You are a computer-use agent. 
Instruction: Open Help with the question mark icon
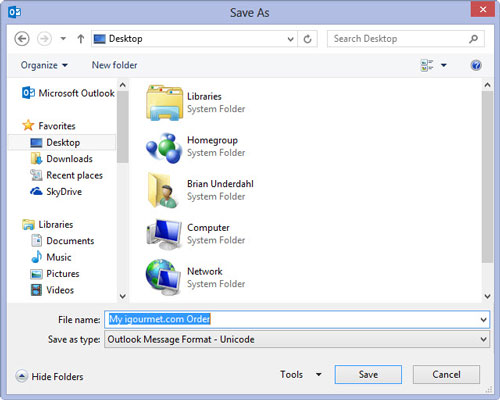point(476,65)
